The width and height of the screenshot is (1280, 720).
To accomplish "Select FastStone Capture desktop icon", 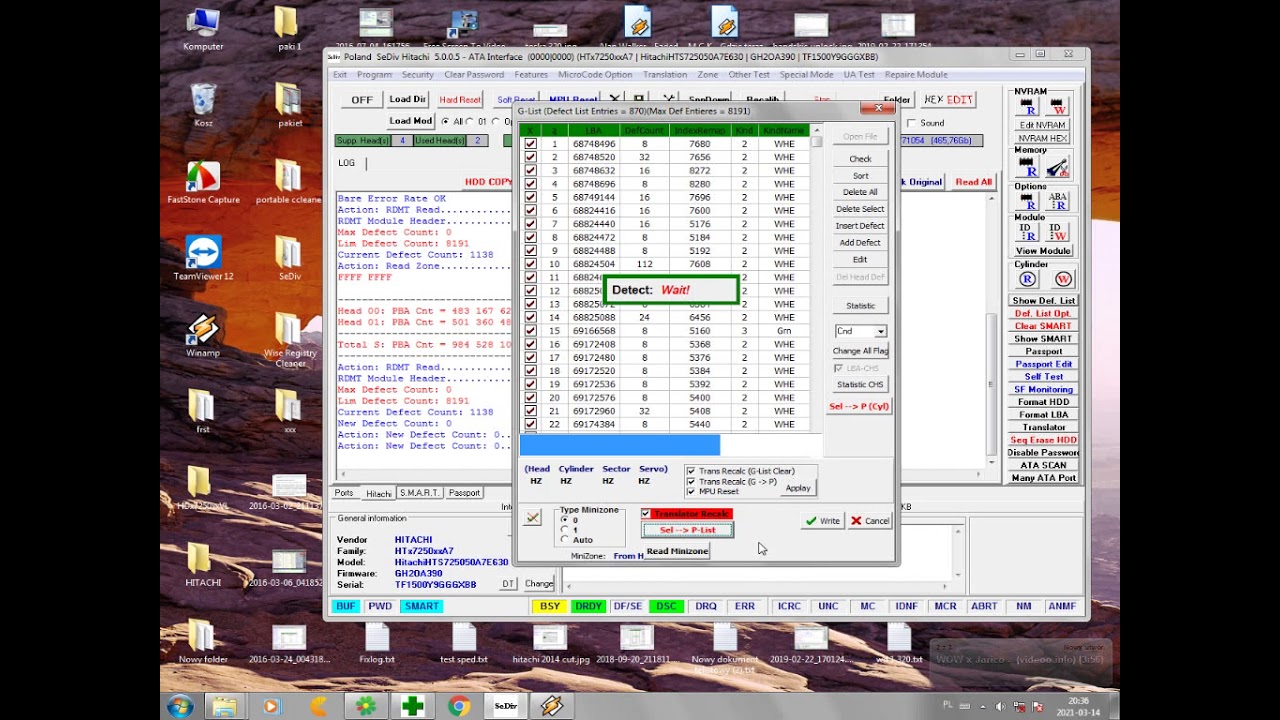I will 203,183.
